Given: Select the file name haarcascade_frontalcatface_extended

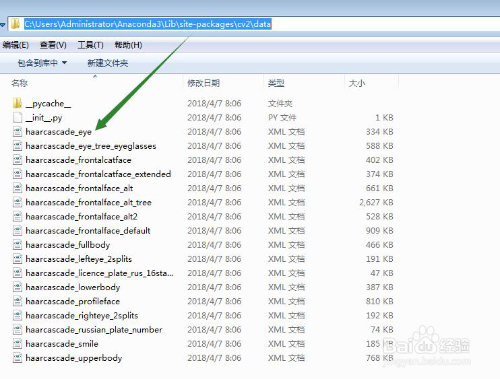Looking at the screenshot, I should tap(98, 174).
